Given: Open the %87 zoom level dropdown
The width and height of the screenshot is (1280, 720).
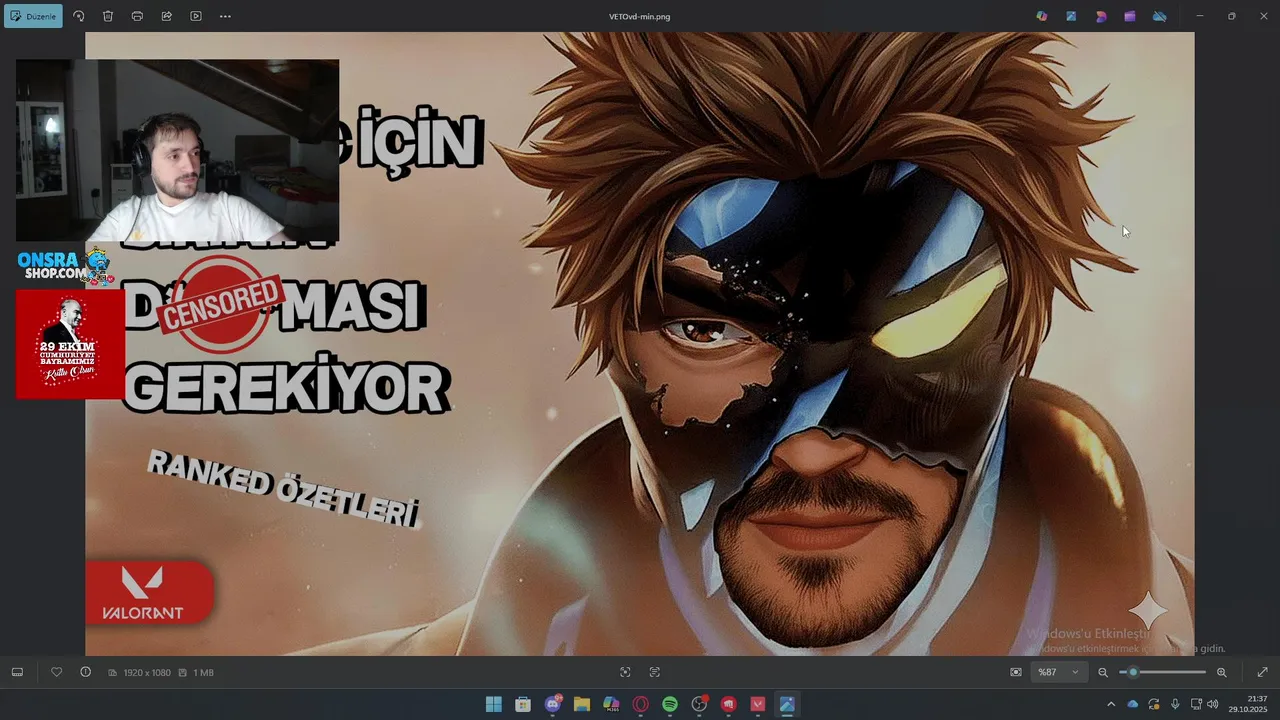Looking at the screenshot, I should pyautogui.click(x=1058, y=672).
